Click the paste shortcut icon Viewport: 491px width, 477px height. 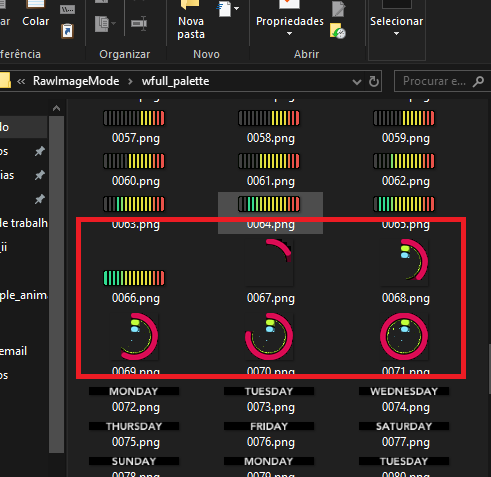(x=67, y=31)
